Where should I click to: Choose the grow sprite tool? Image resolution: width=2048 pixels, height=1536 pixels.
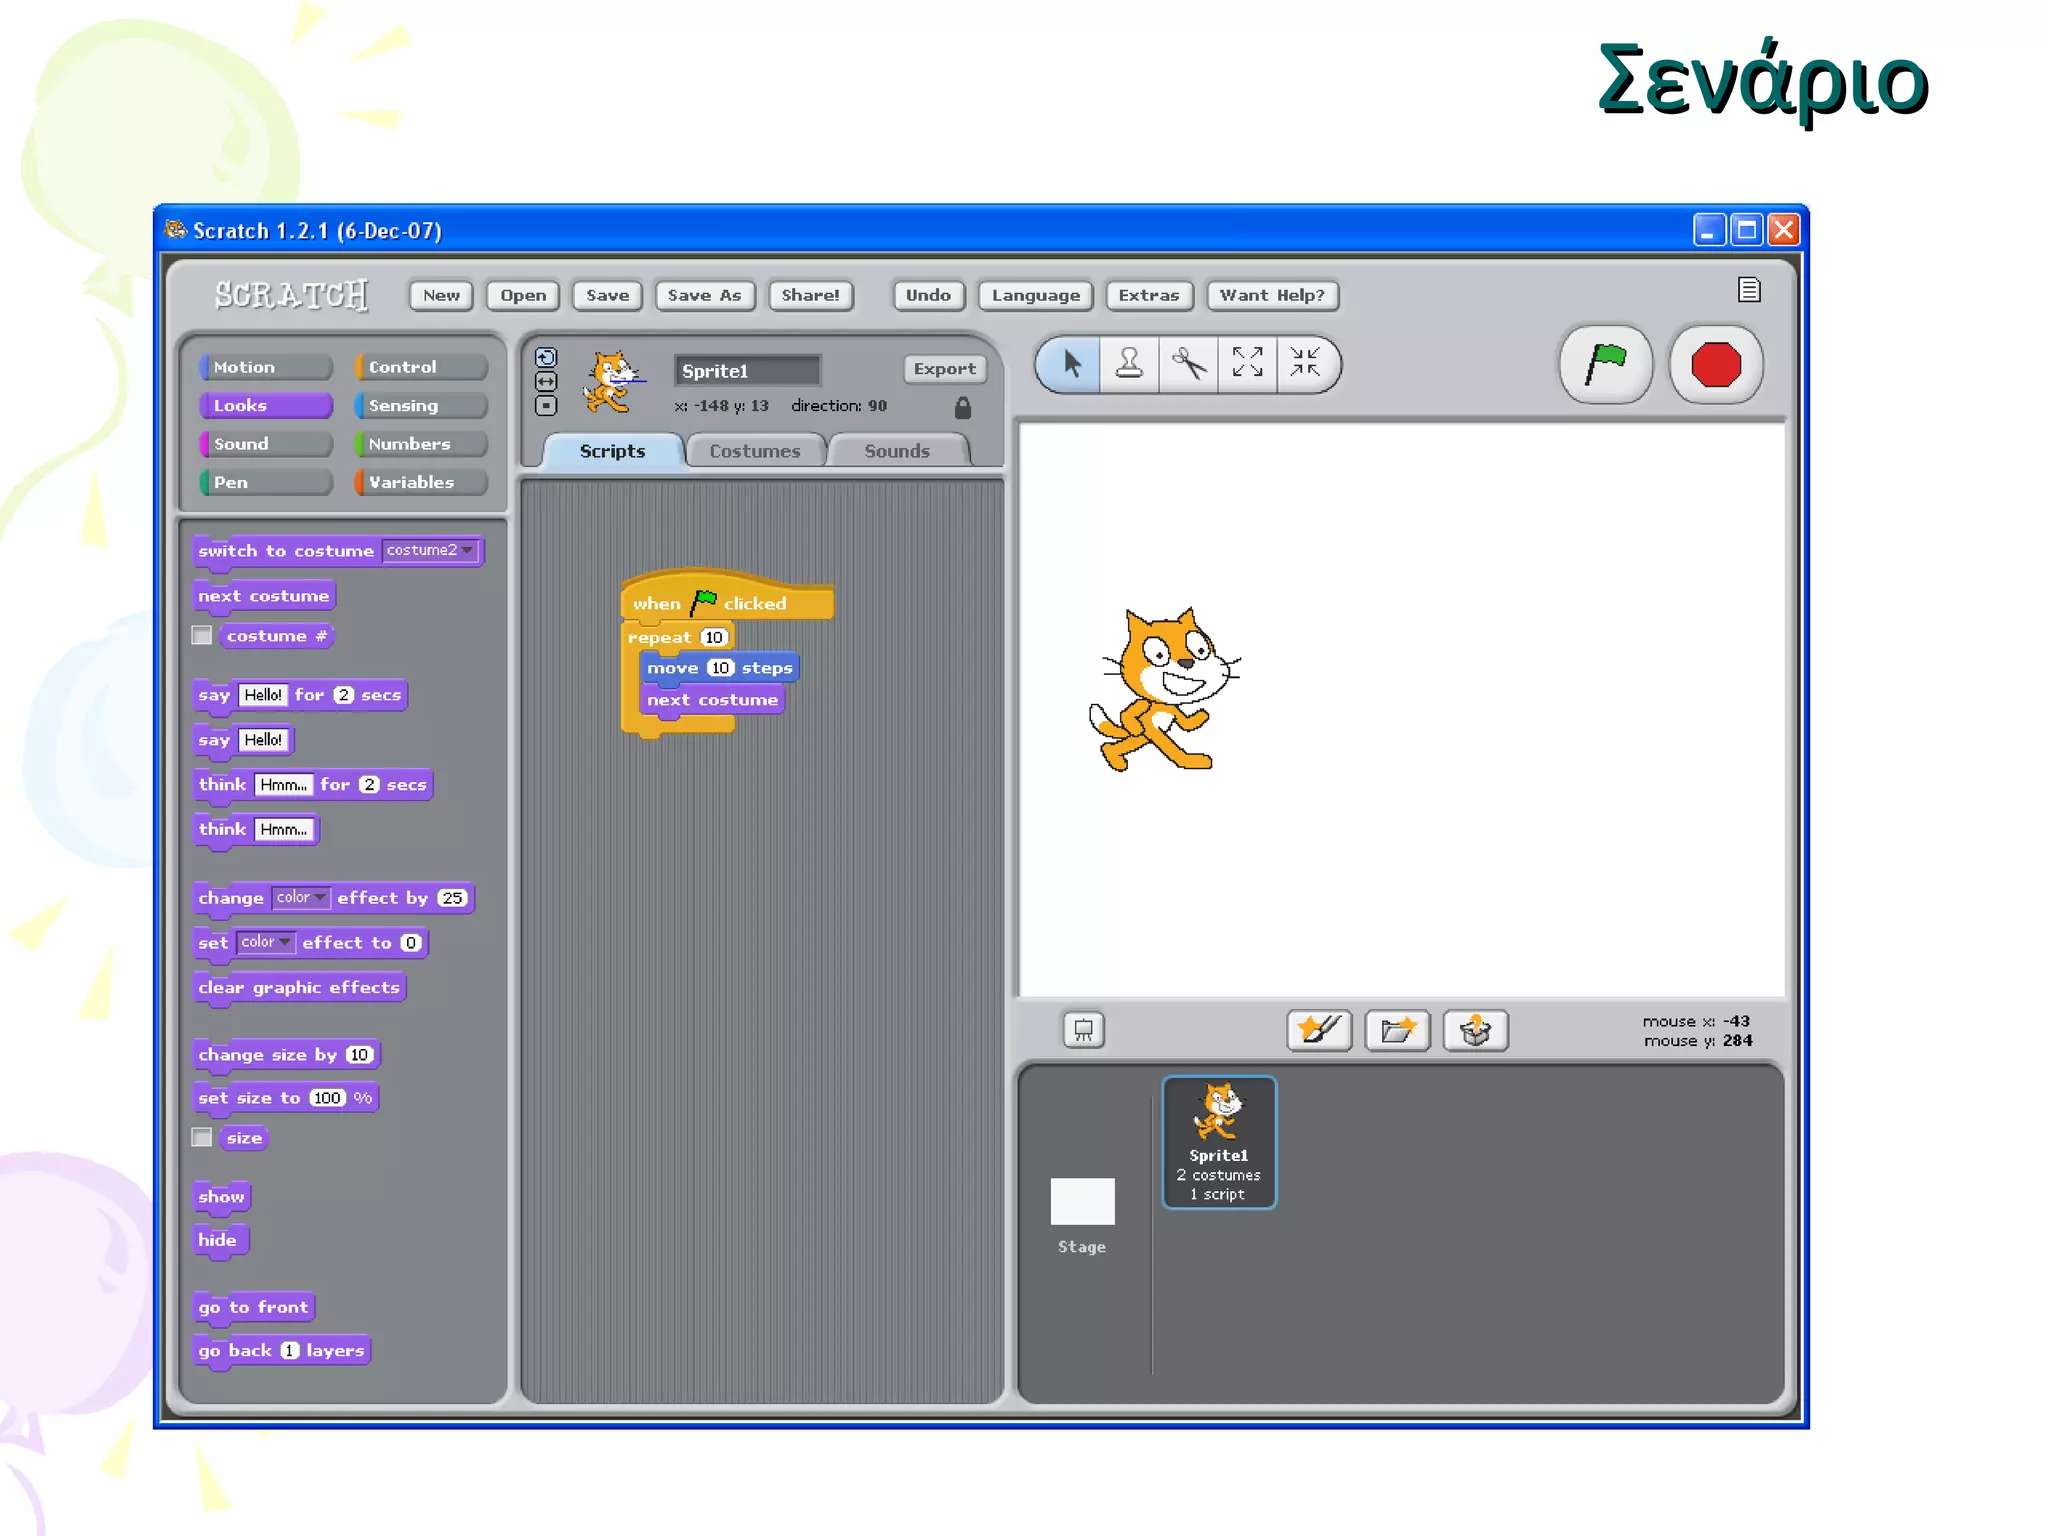pos(1247,363)
